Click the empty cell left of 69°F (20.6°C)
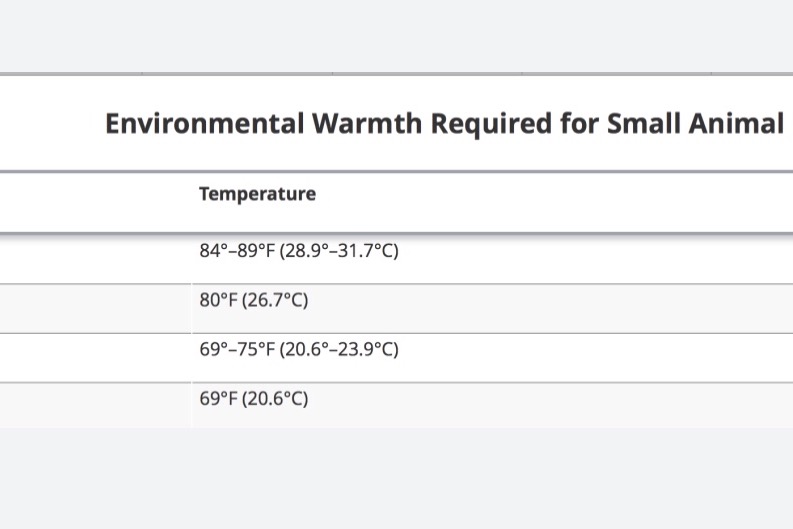This screenshot has height=529, width=793. pyautogui.click(x=96, y=405)
